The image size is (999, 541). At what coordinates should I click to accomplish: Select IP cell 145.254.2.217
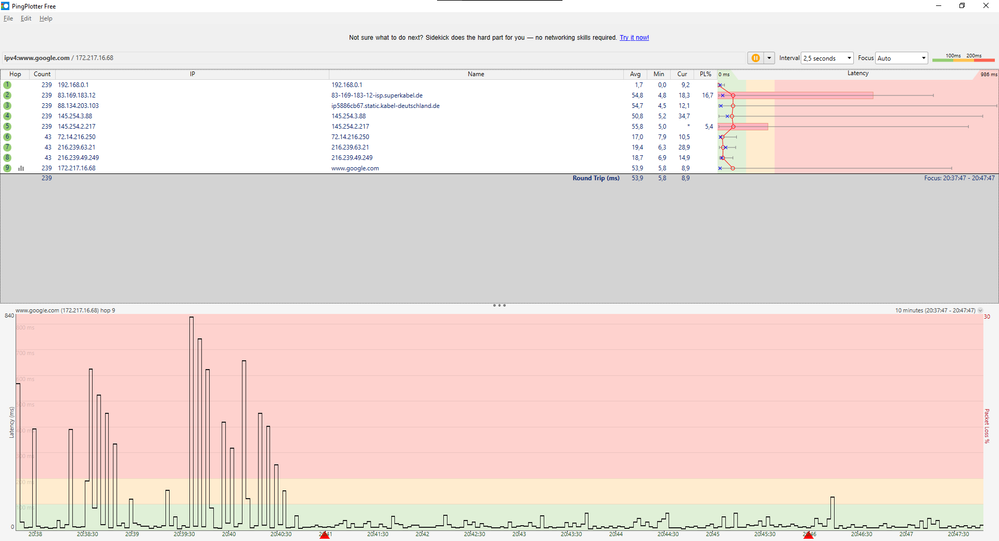(76, 126)
